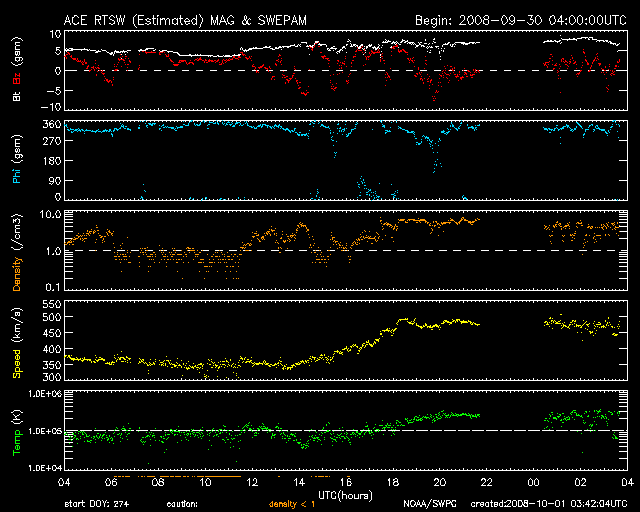Click the 'NOAA/SWPC' credit text
Image resolution: width=640 pixels, height=512 pixels.
click(430, 504)
